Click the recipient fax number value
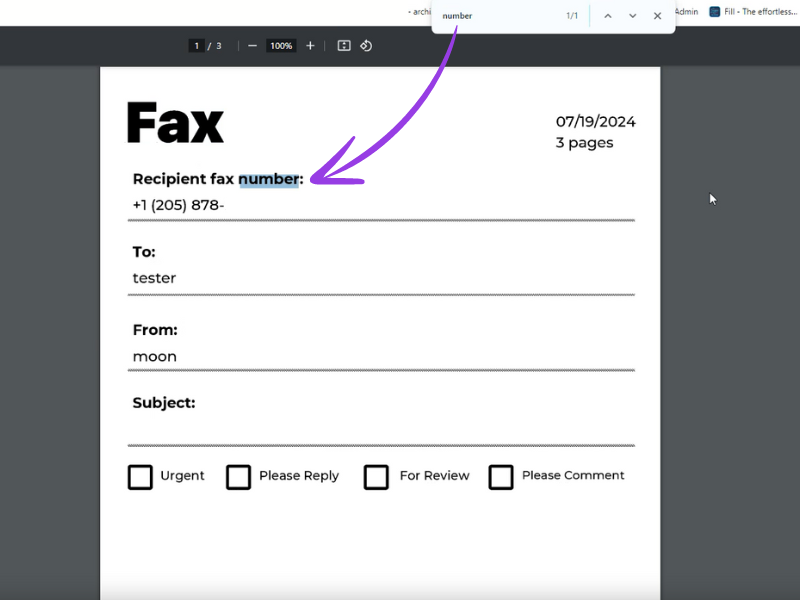 [x=178, y=206]
